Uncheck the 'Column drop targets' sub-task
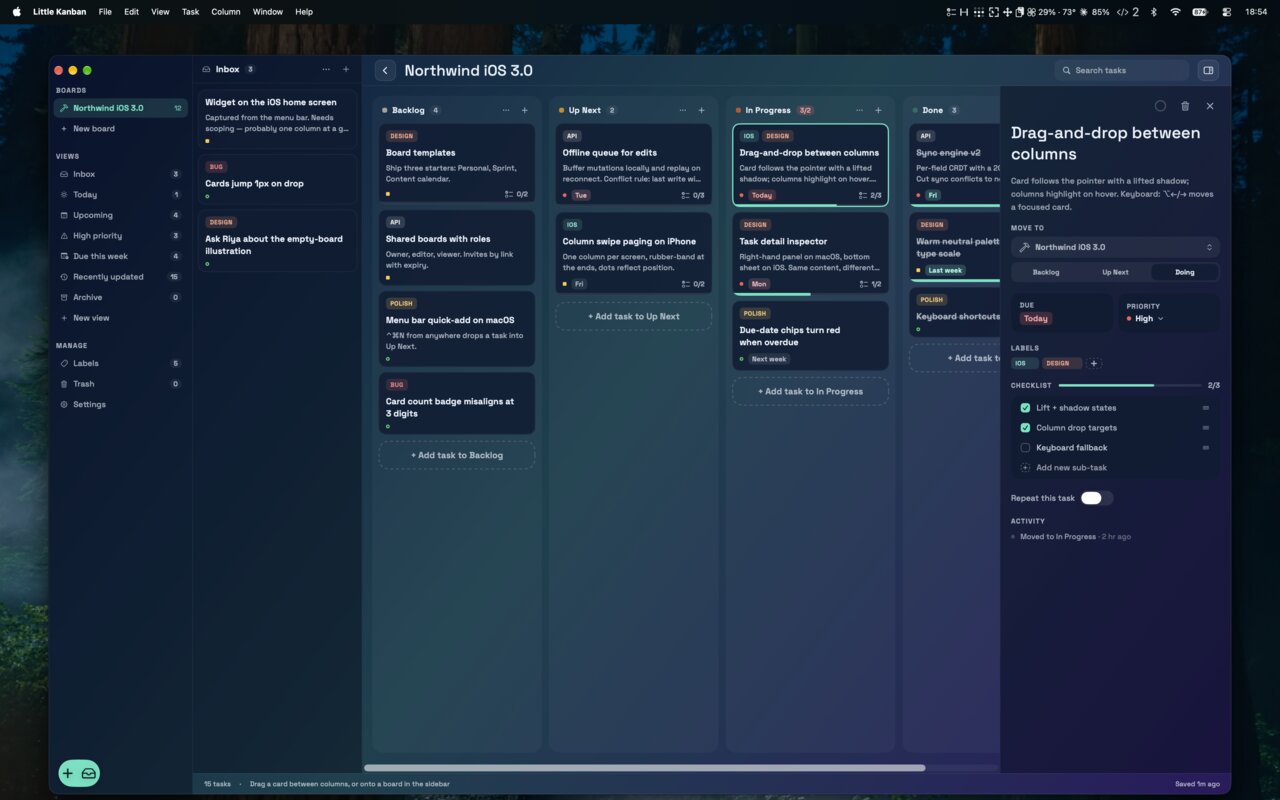Screen dimensions: 1280x800 click(1025, 428)
